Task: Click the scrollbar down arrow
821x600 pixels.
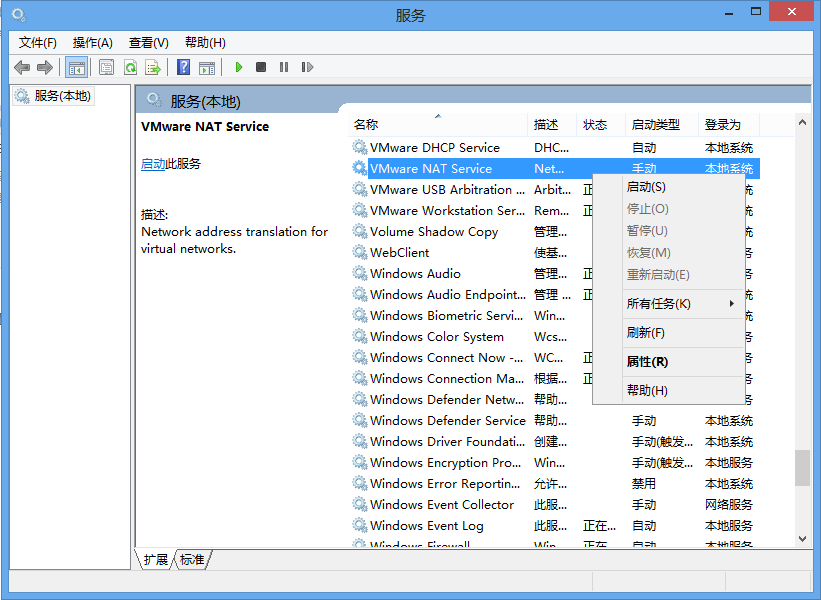Action: [802, 539]
